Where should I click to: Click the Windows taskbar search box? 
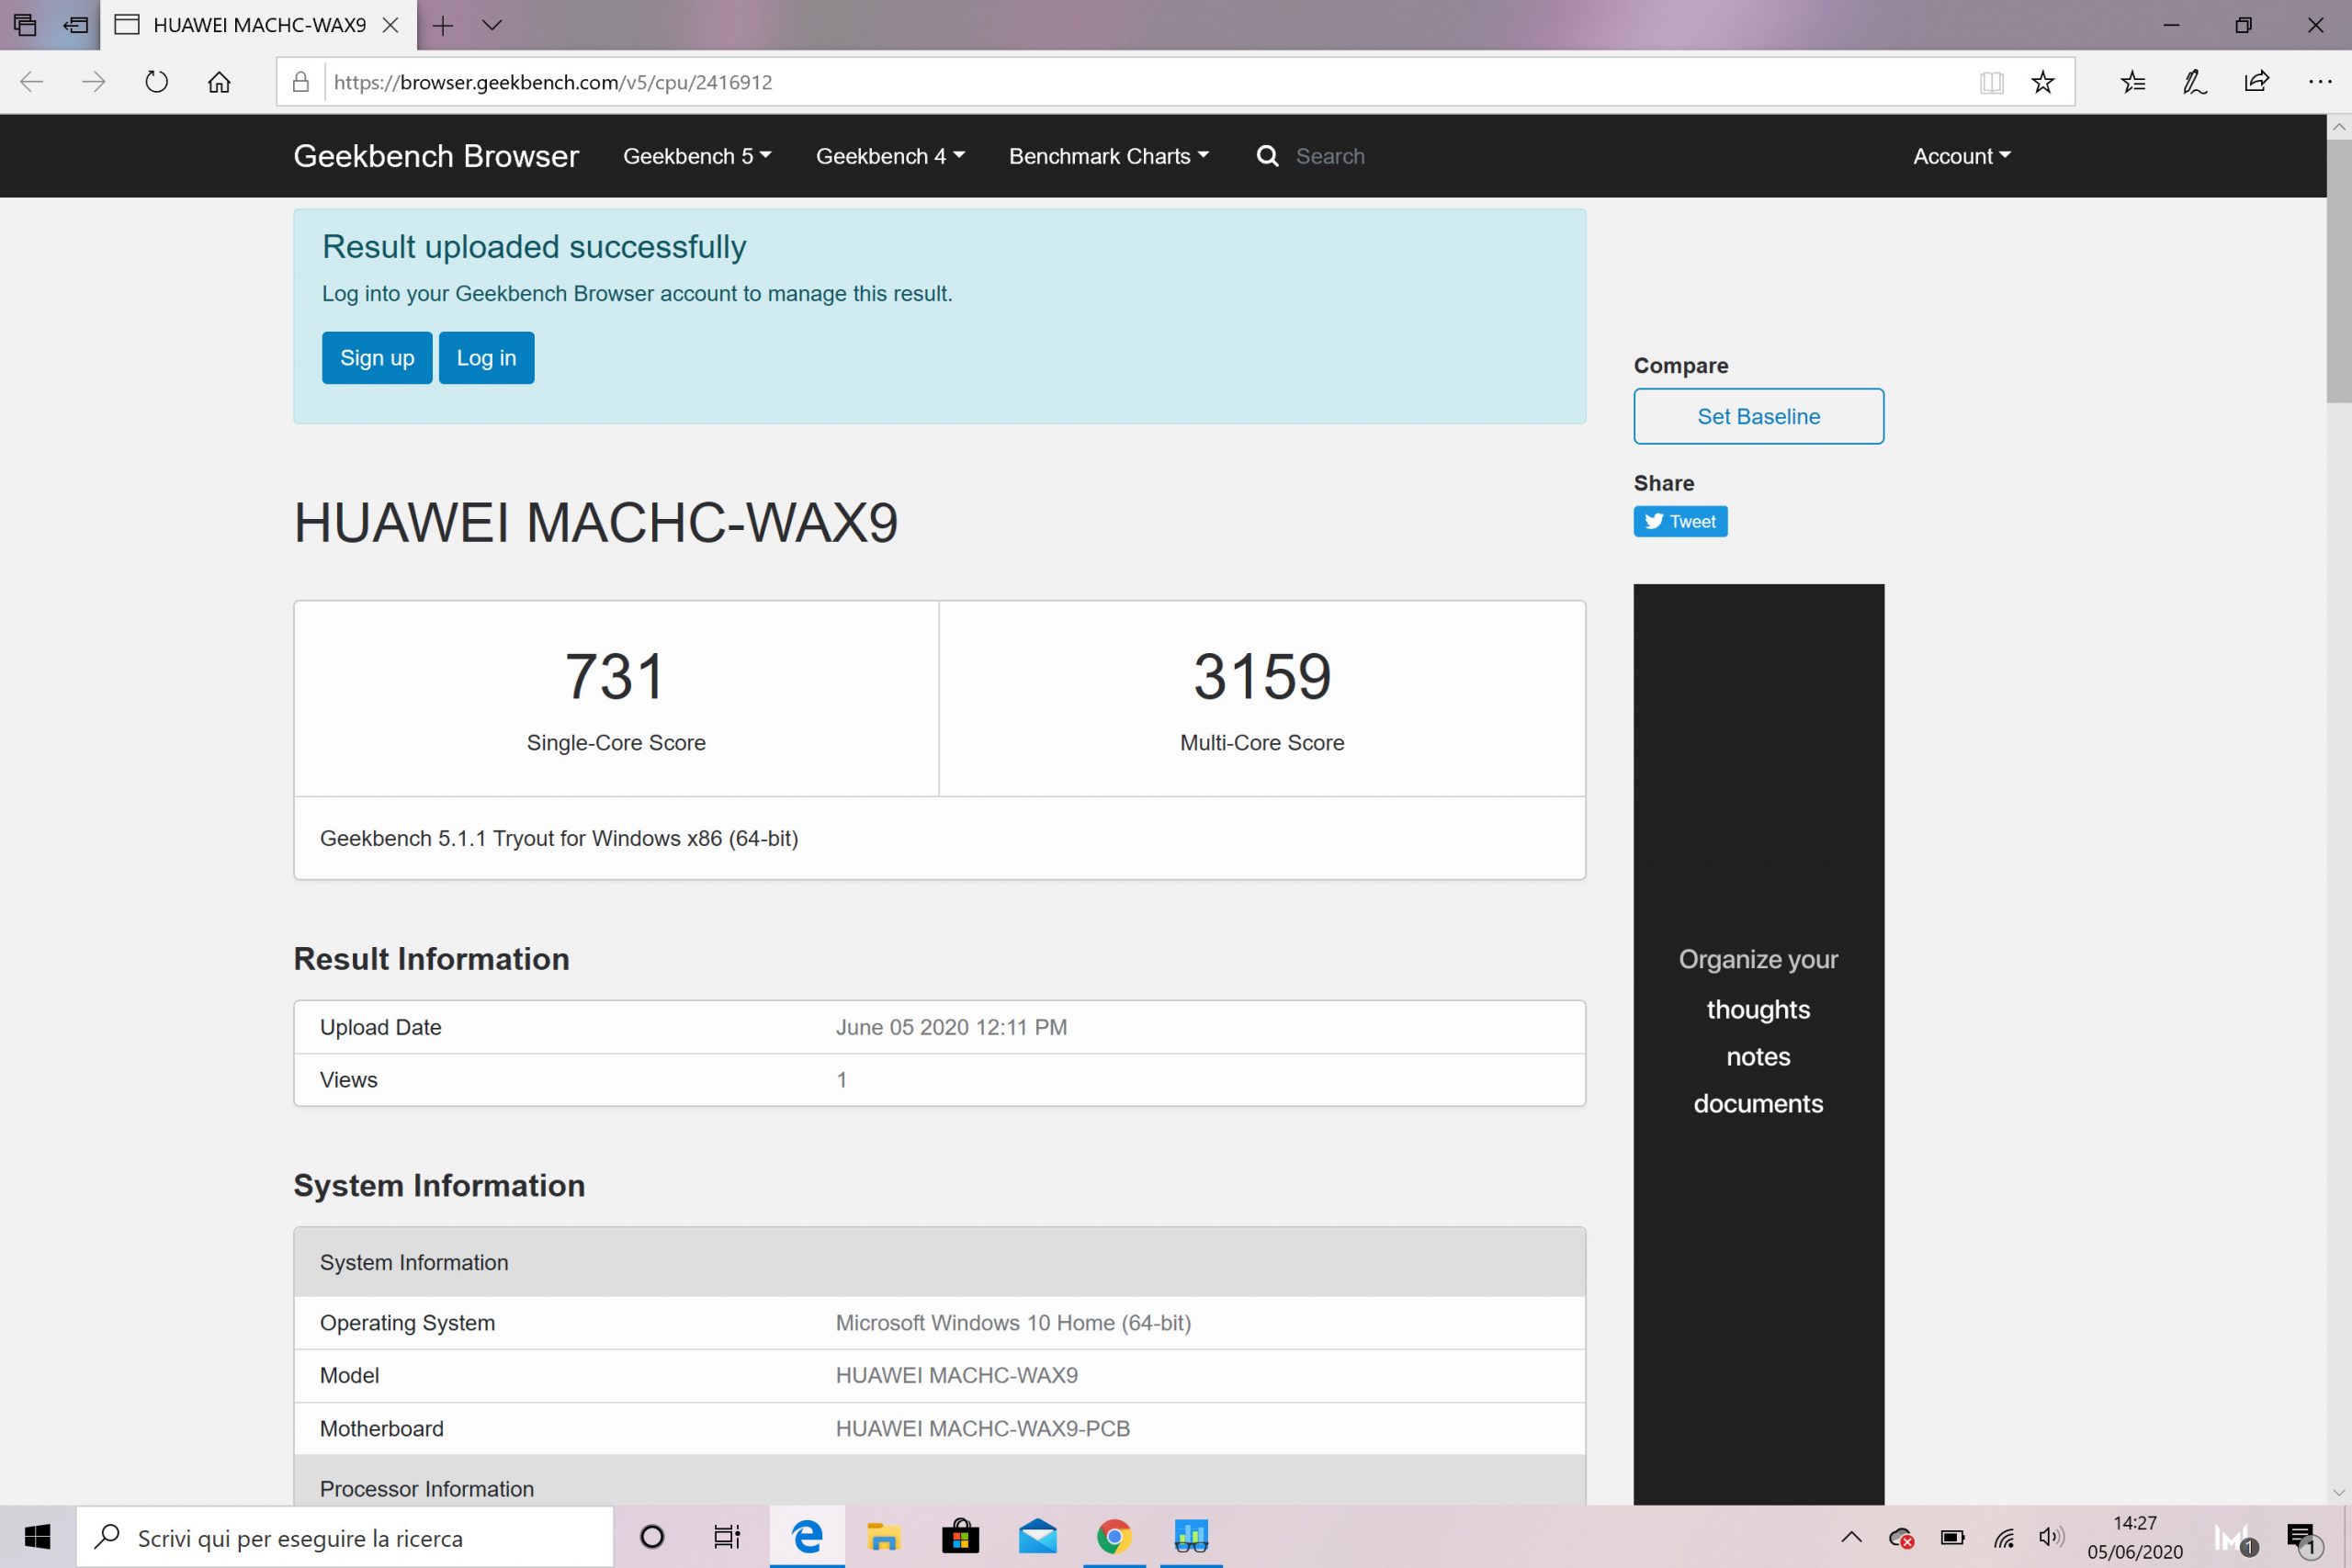tap(345, 1537)
